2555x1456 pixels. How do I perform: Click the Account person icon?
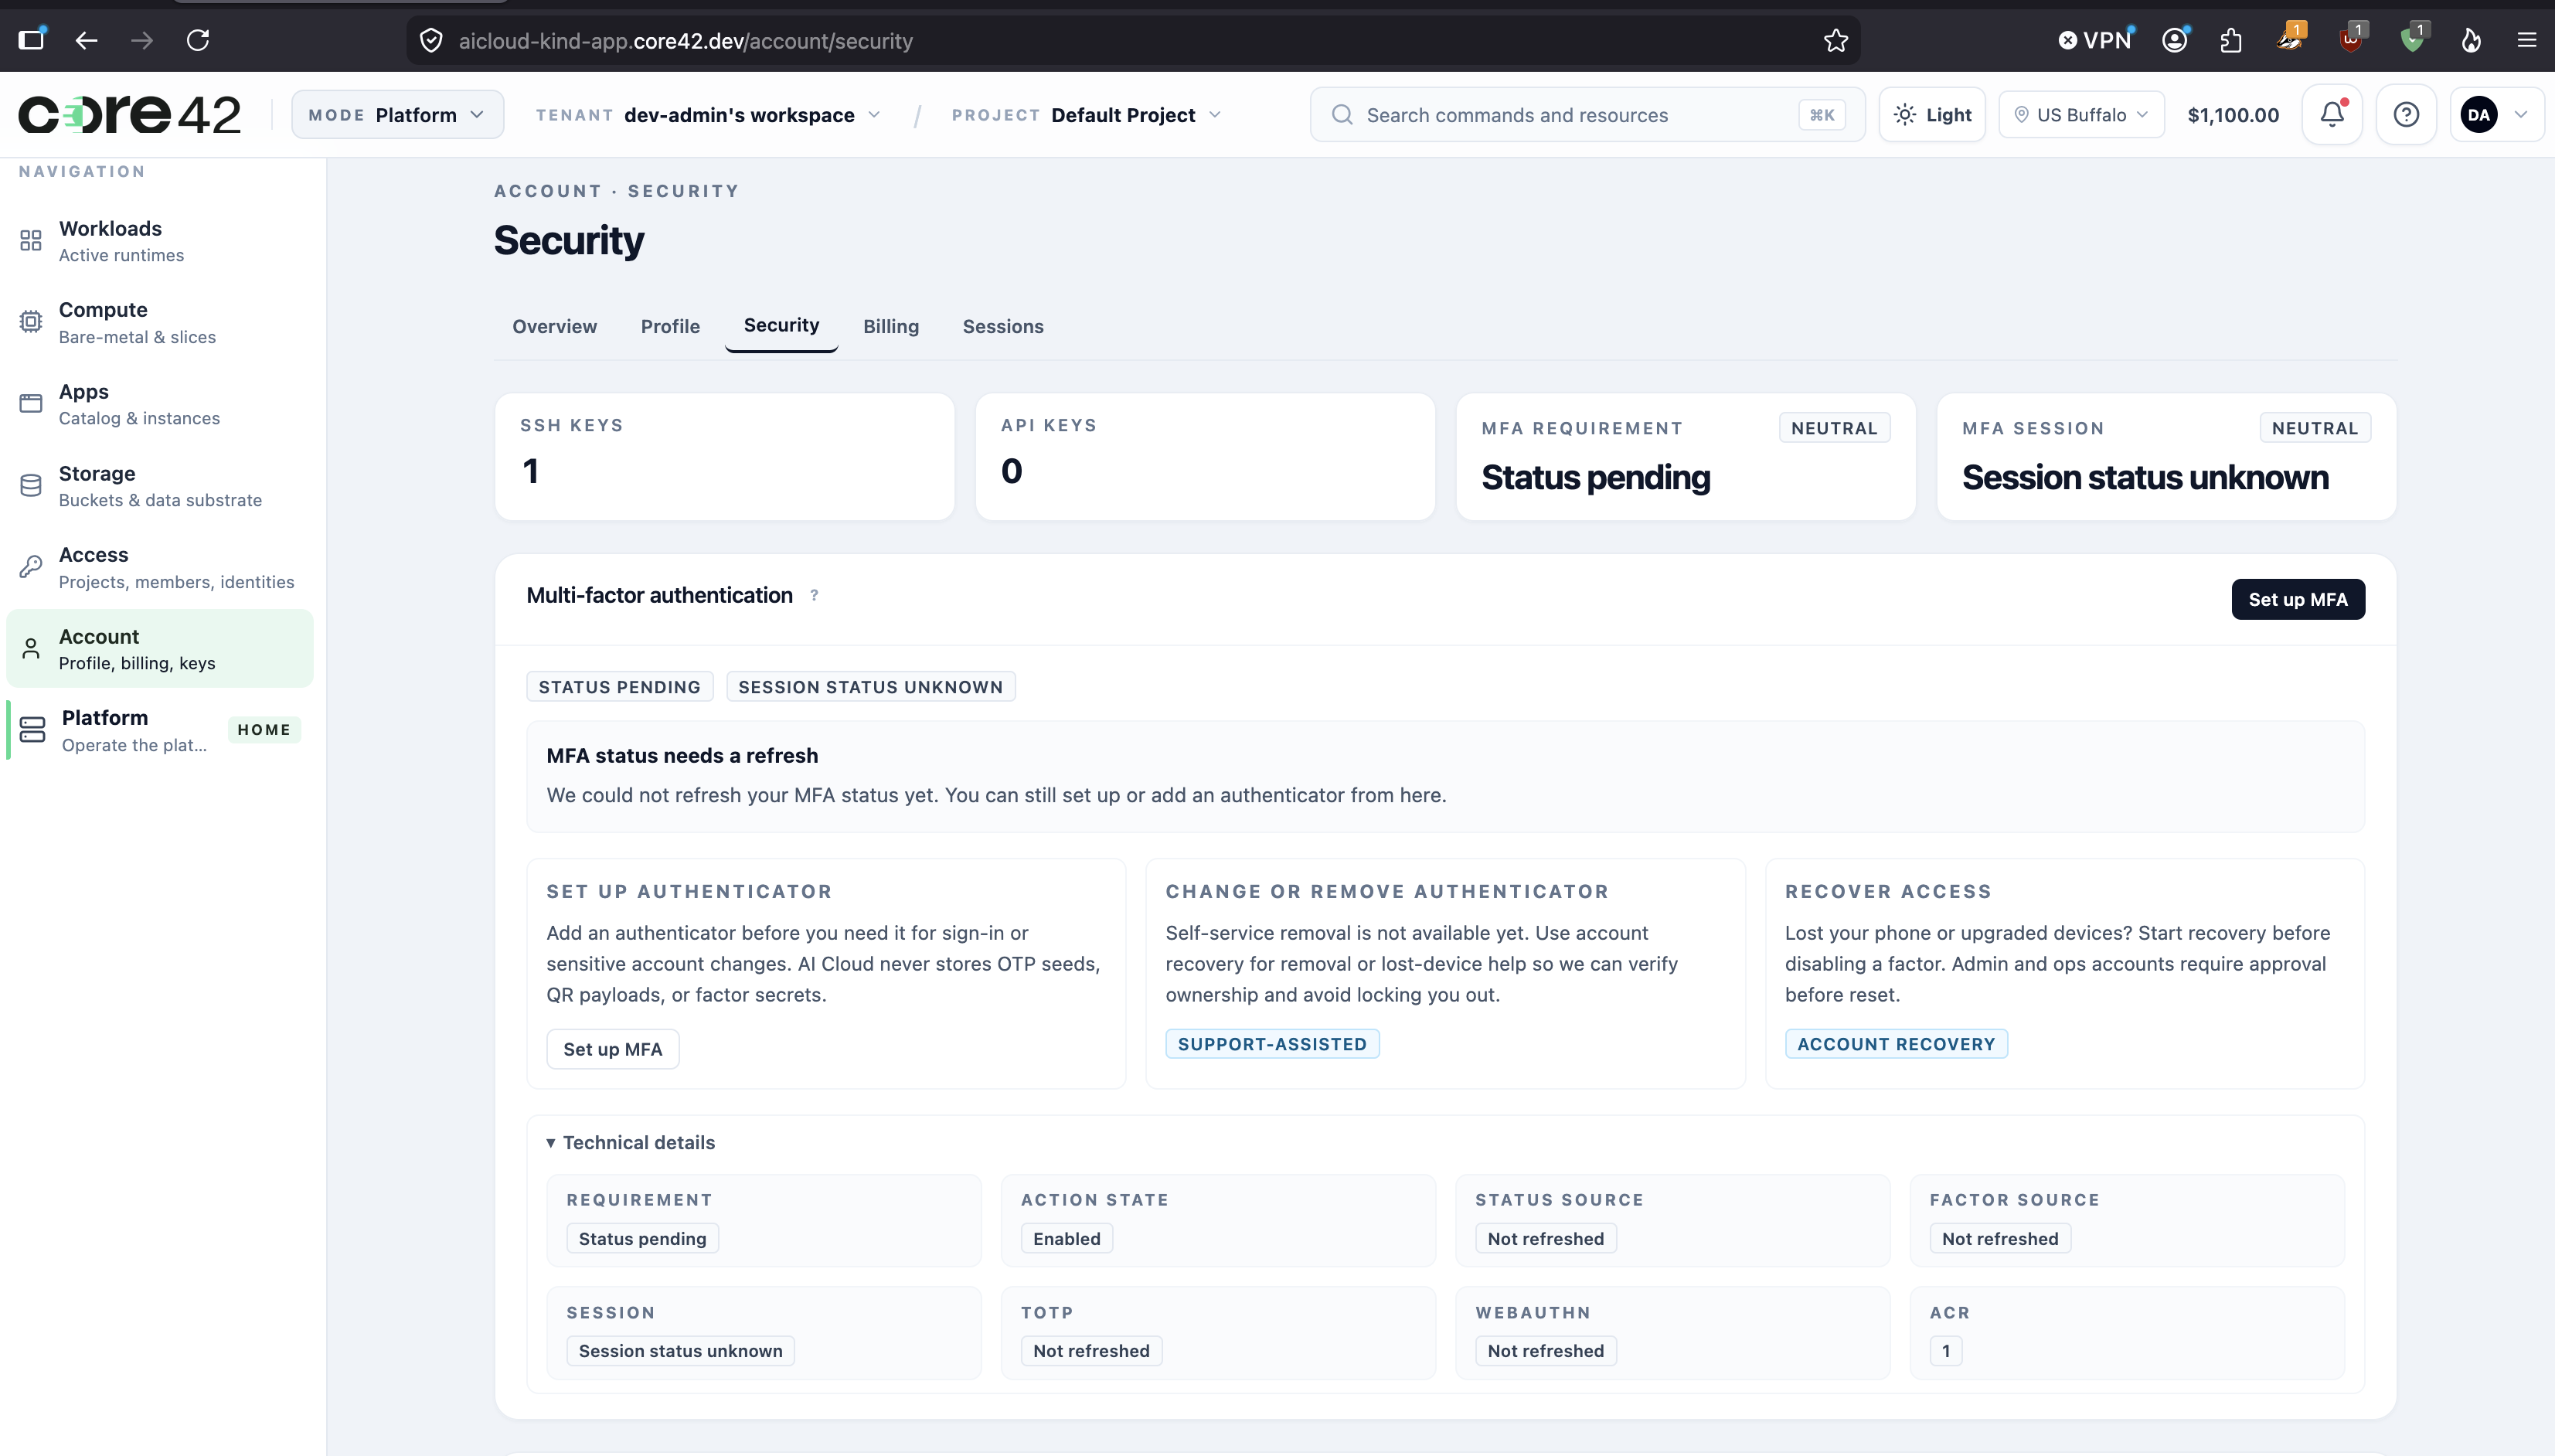point(31,649)
